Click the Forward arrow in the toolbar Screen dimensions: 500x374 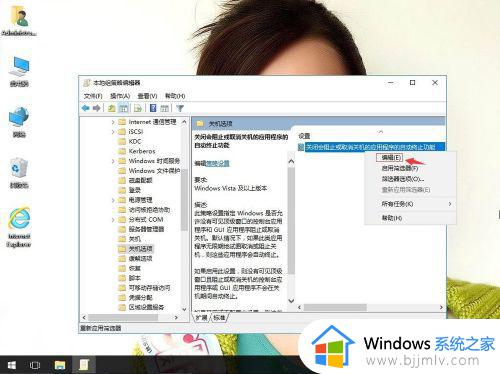tap(97, 108)
